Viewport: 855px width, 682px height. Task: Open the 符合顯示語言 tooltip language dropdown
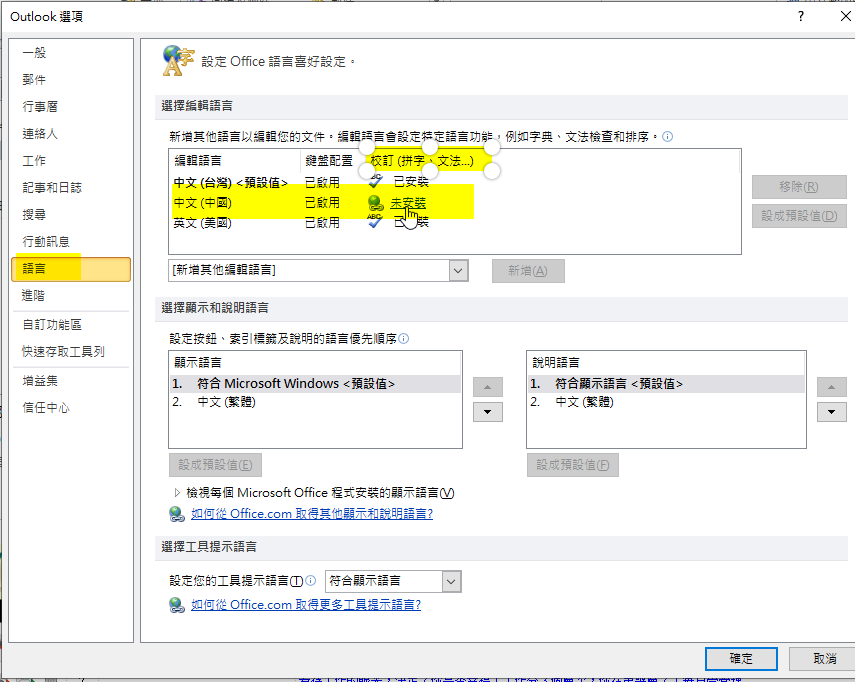point(451,582)
